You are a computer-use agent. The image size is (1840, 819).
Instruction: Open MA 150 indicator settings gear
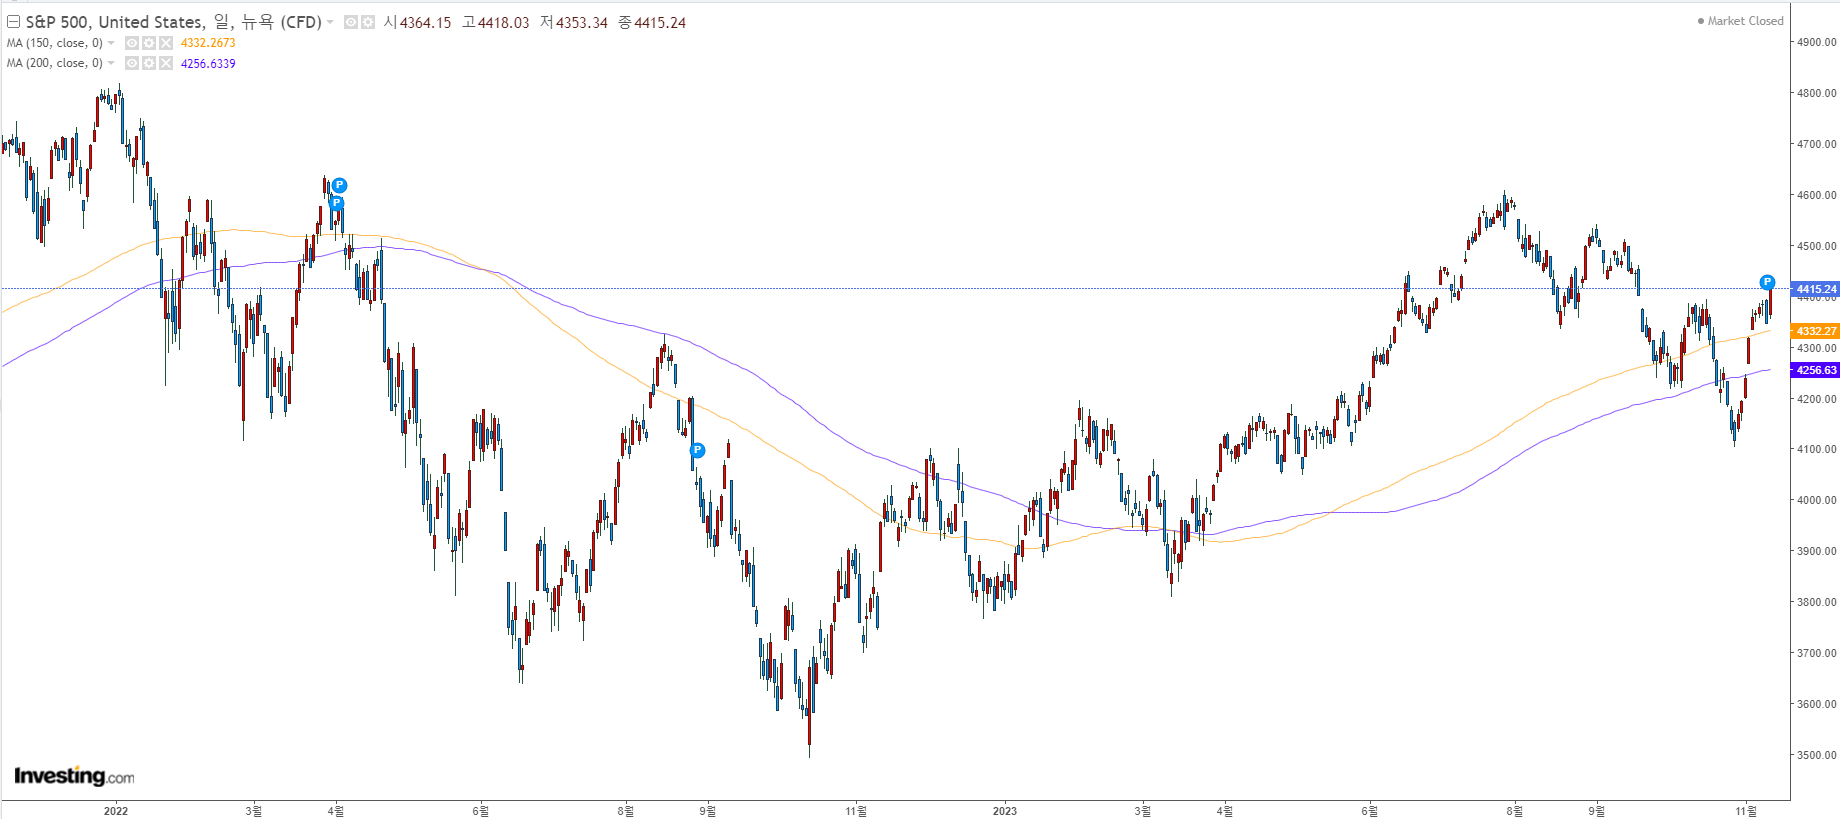149,43
